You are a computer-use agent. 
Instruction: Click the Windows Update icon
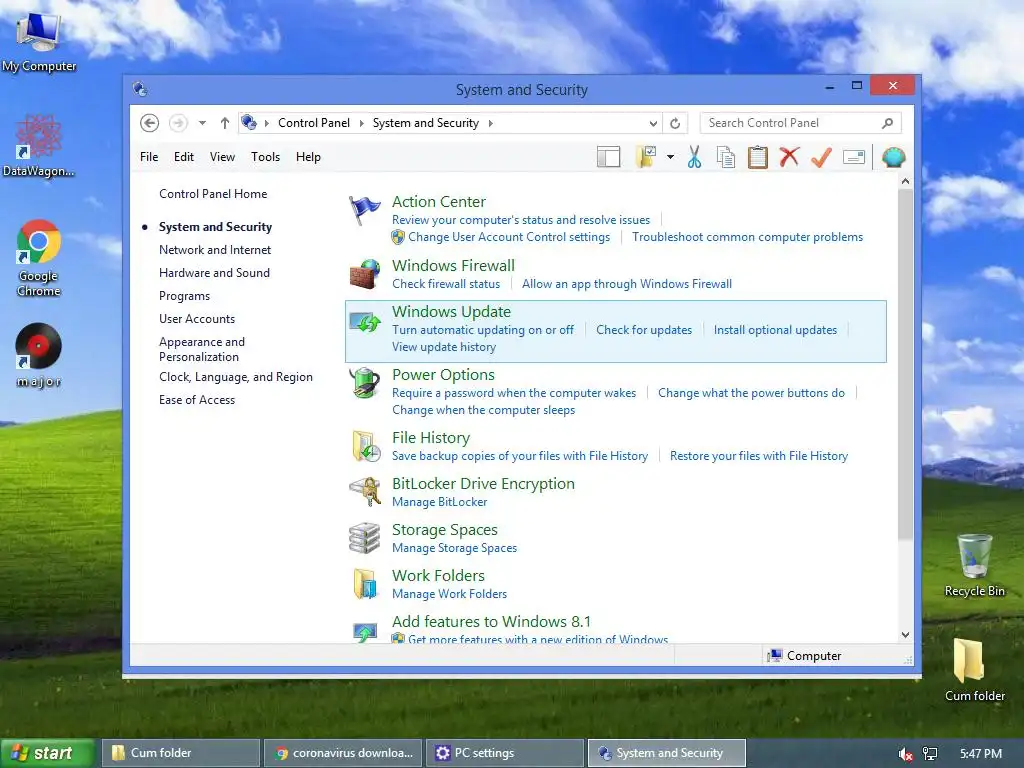coord(364,321)
